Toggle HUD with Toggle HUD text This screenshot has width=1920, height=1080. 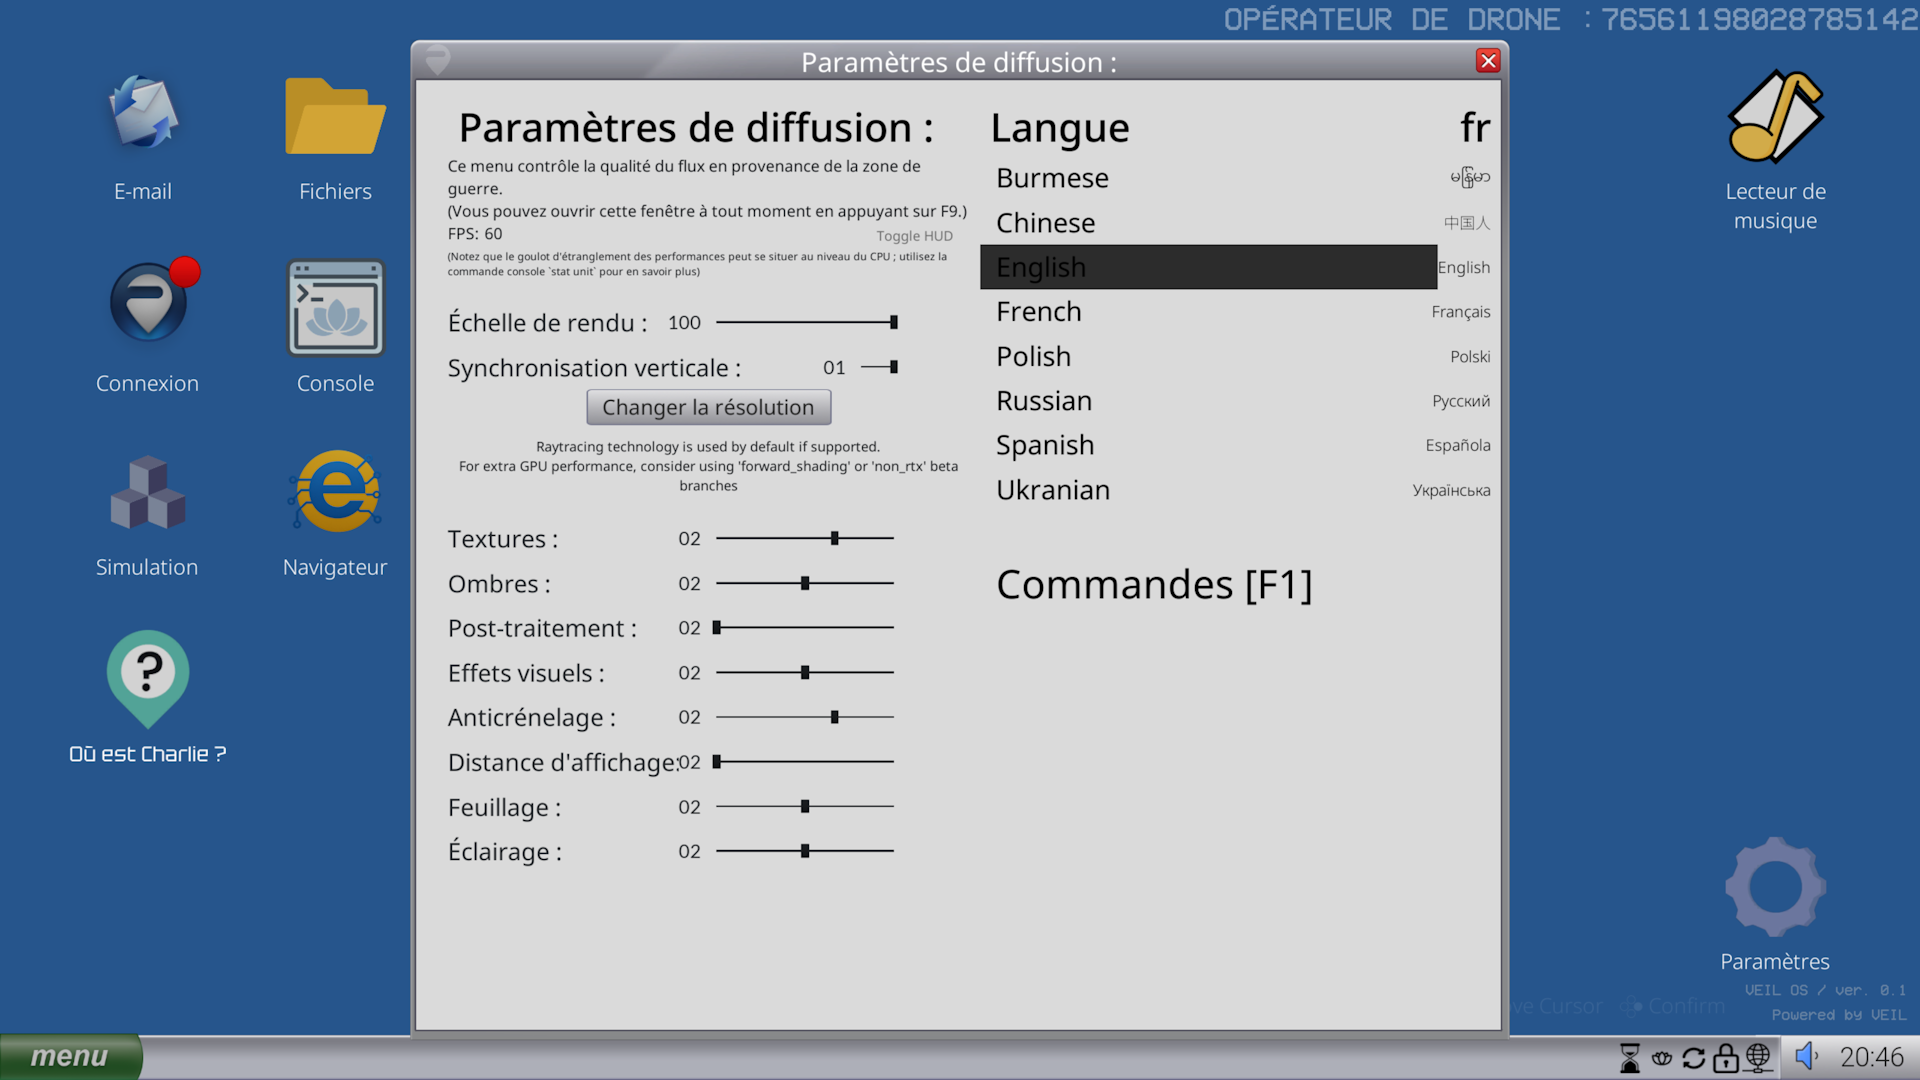pos(914,236)
